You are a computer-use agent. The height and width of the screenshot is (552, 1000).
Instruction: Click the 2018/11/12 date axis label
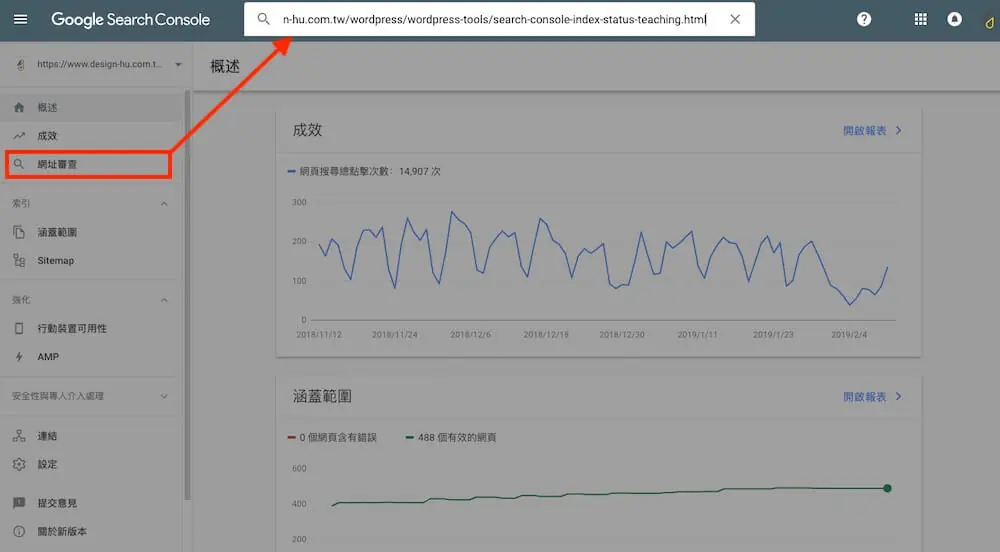tap(319, 335)
